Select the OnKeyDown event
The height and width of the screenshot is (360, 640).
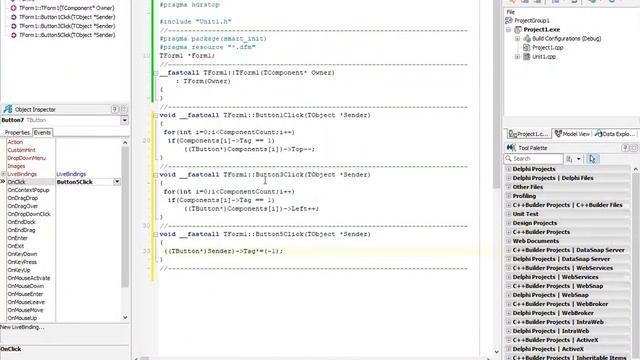click(x=22, y=254)
